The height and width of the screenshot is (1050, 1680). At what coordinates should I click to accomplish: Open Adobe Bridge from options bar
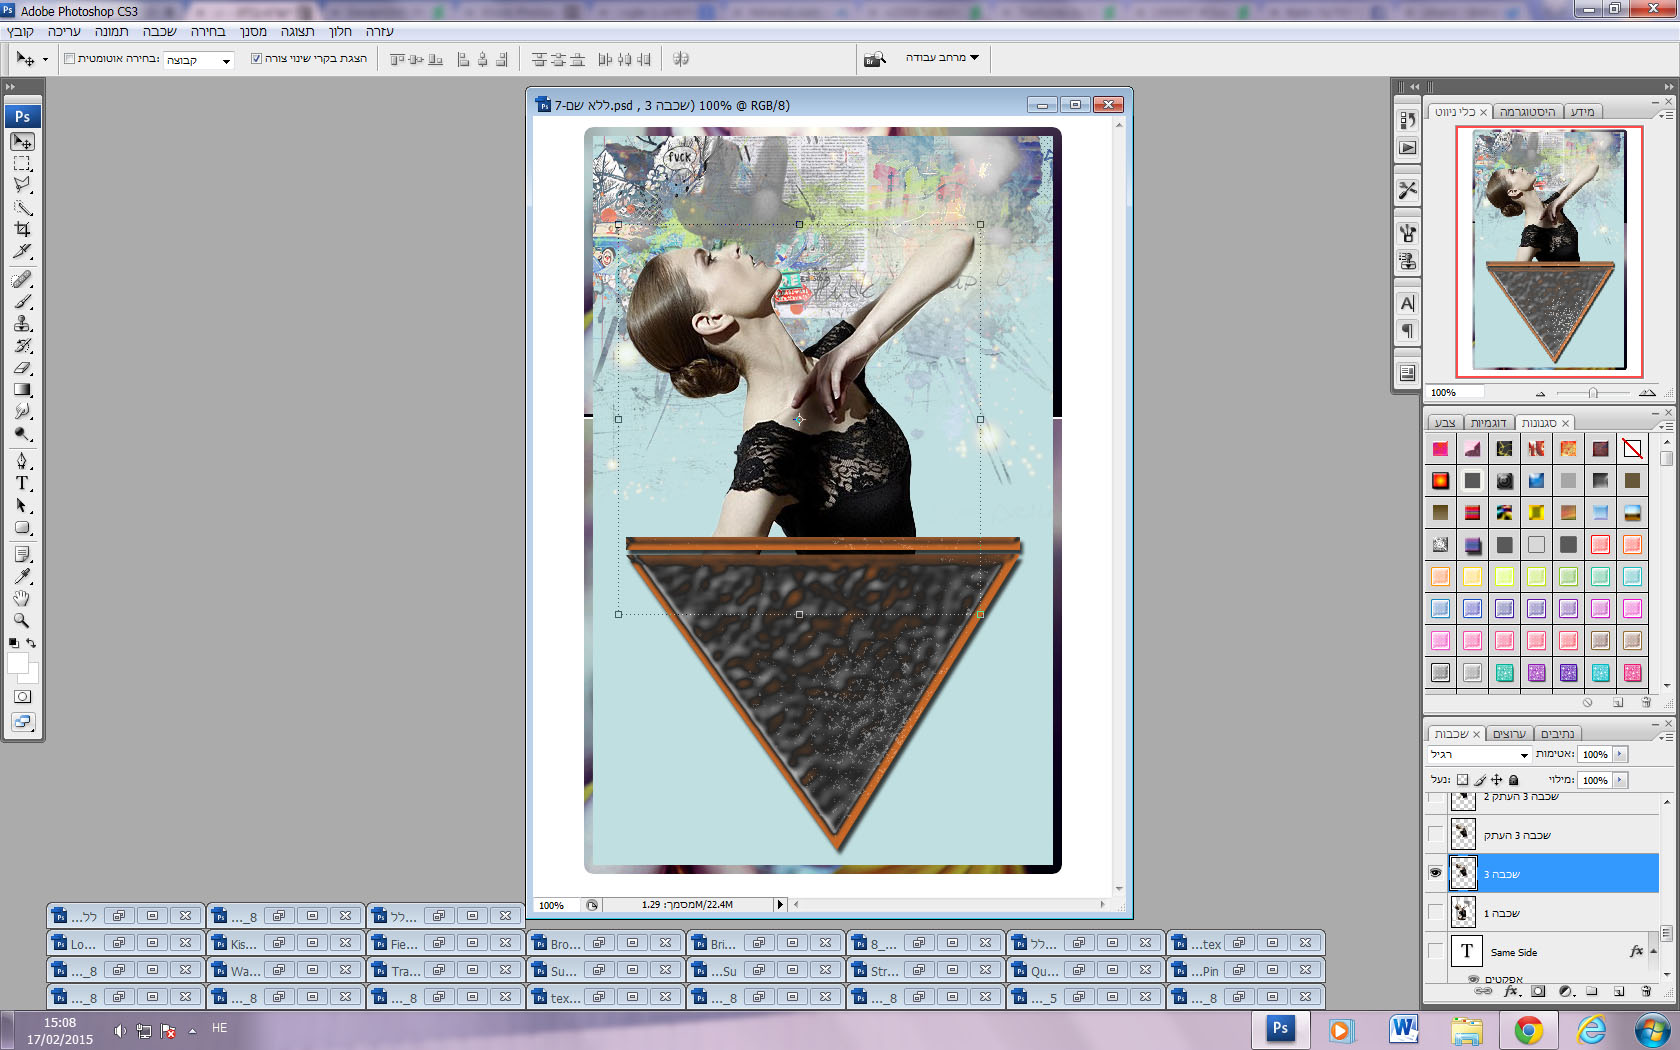click(x=875, y=59)
